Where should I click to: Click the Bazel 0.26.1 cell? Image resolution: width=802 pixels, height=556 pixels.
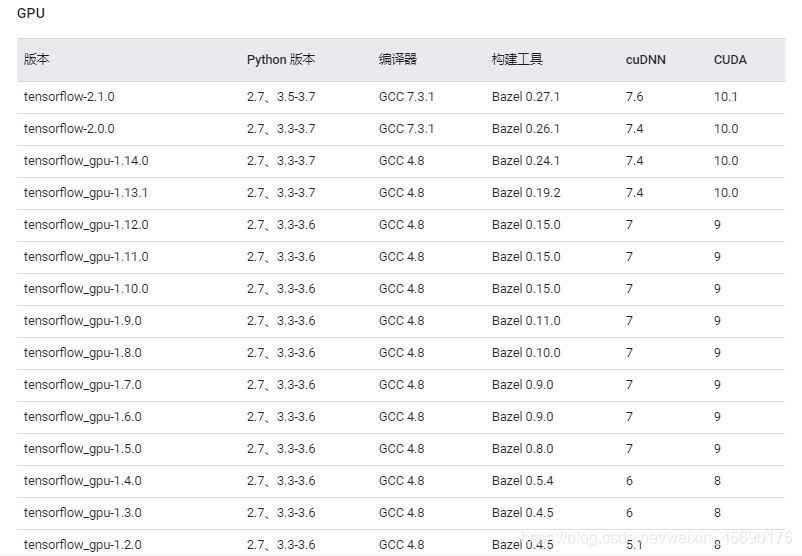pyautogui.click(x=526, y=129)
